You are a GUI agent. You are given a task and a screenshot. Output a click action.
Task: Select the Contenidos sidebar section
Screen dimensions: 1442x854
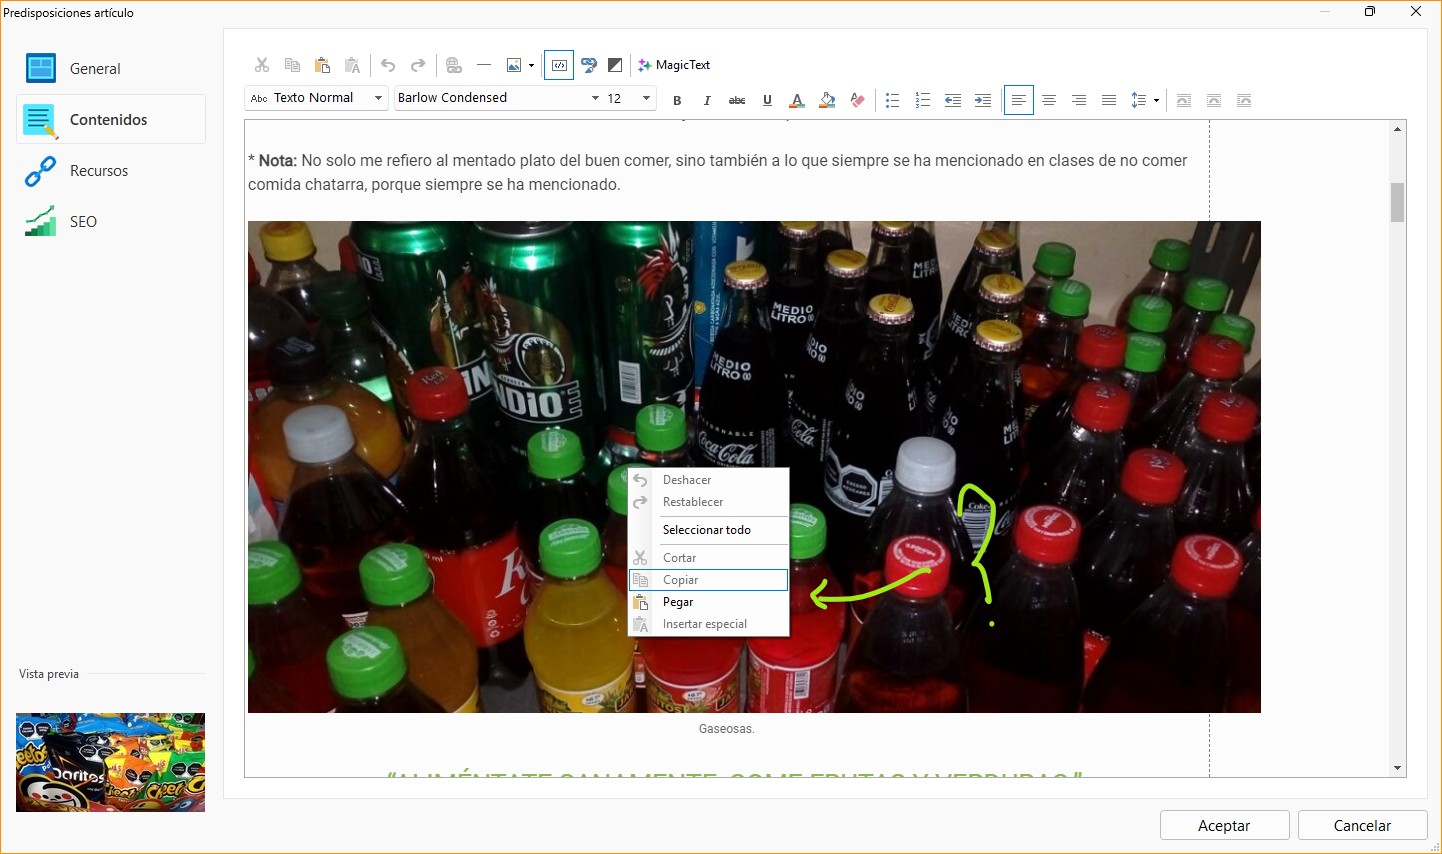click(111, 119)
